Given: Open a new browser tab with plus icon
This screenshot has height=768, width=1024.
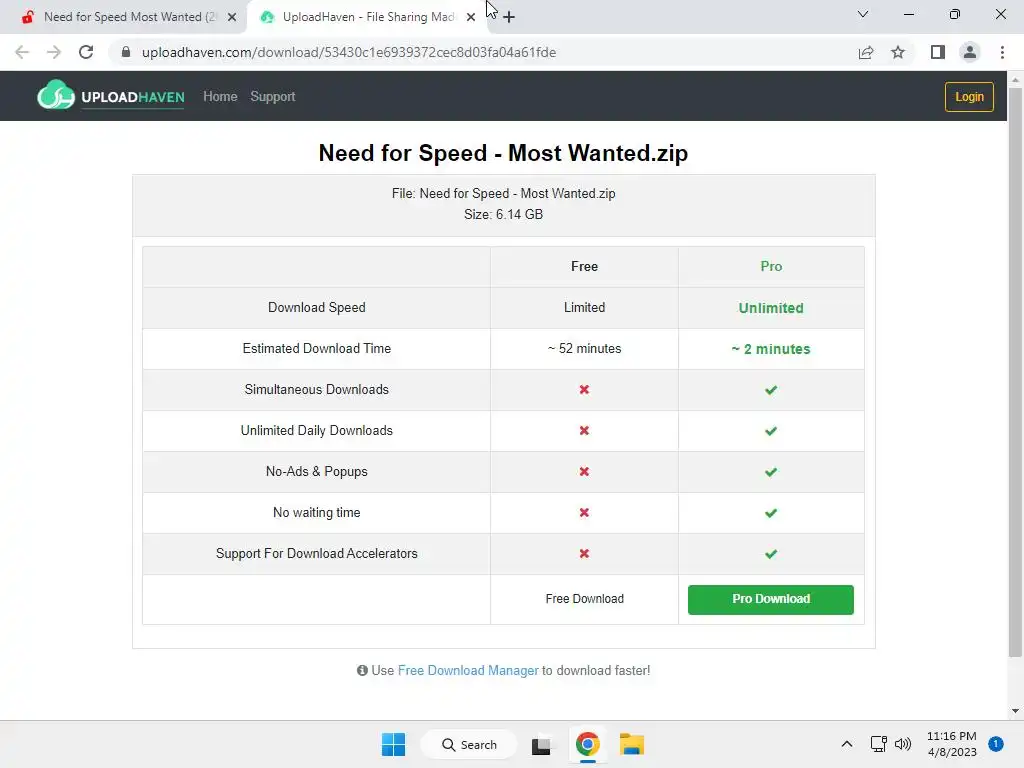Looking at the screenshot, I should coord(509,17).
